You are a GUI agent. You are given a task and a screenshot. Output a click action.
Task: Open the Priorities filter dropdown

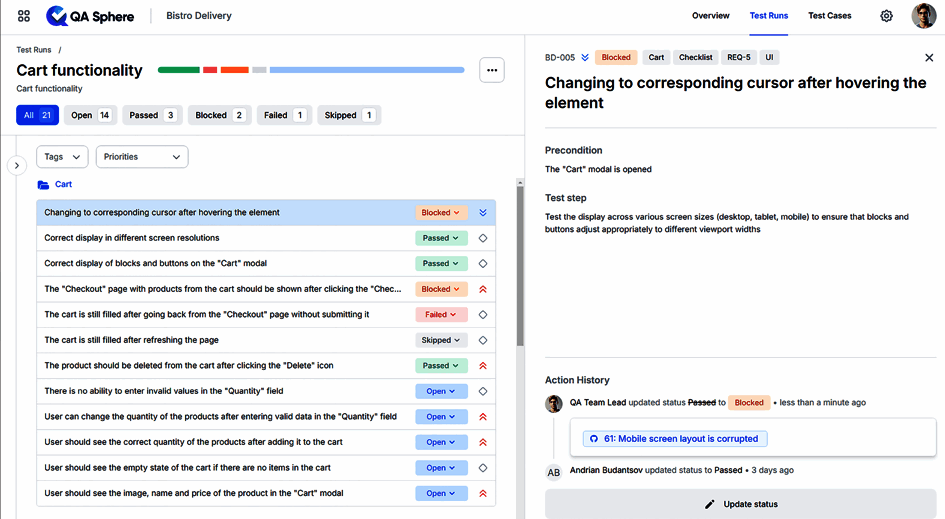coord(141,157)
